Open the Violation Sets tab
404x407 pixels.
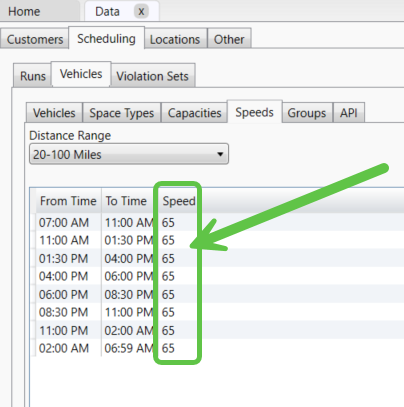152,76
